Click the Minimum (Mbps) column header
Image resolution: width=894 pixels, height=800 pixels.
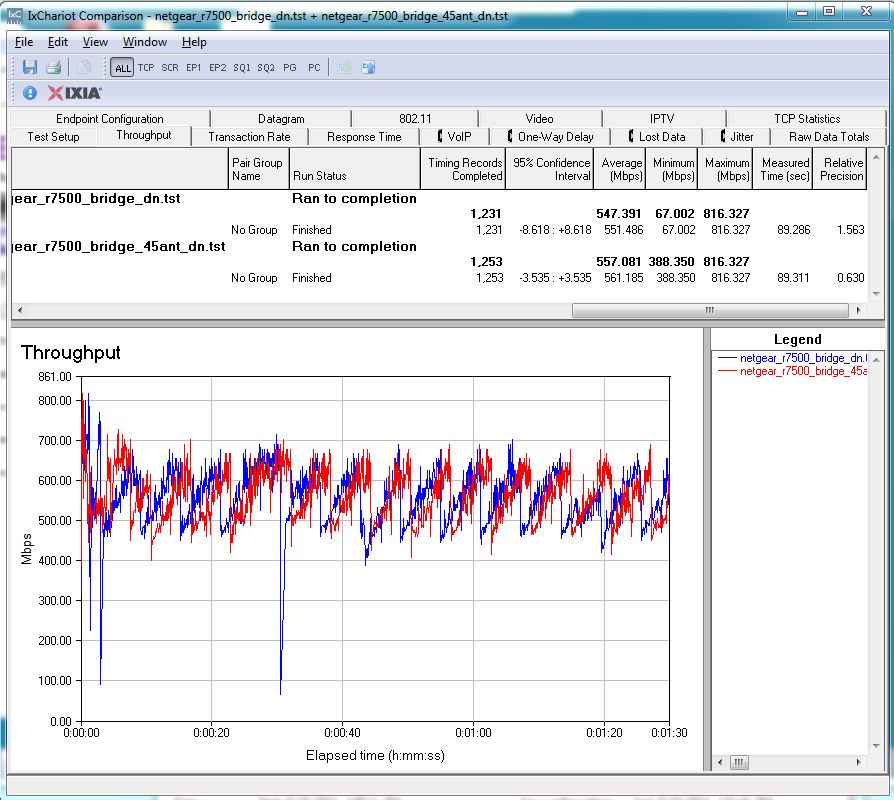coord(672,169)
